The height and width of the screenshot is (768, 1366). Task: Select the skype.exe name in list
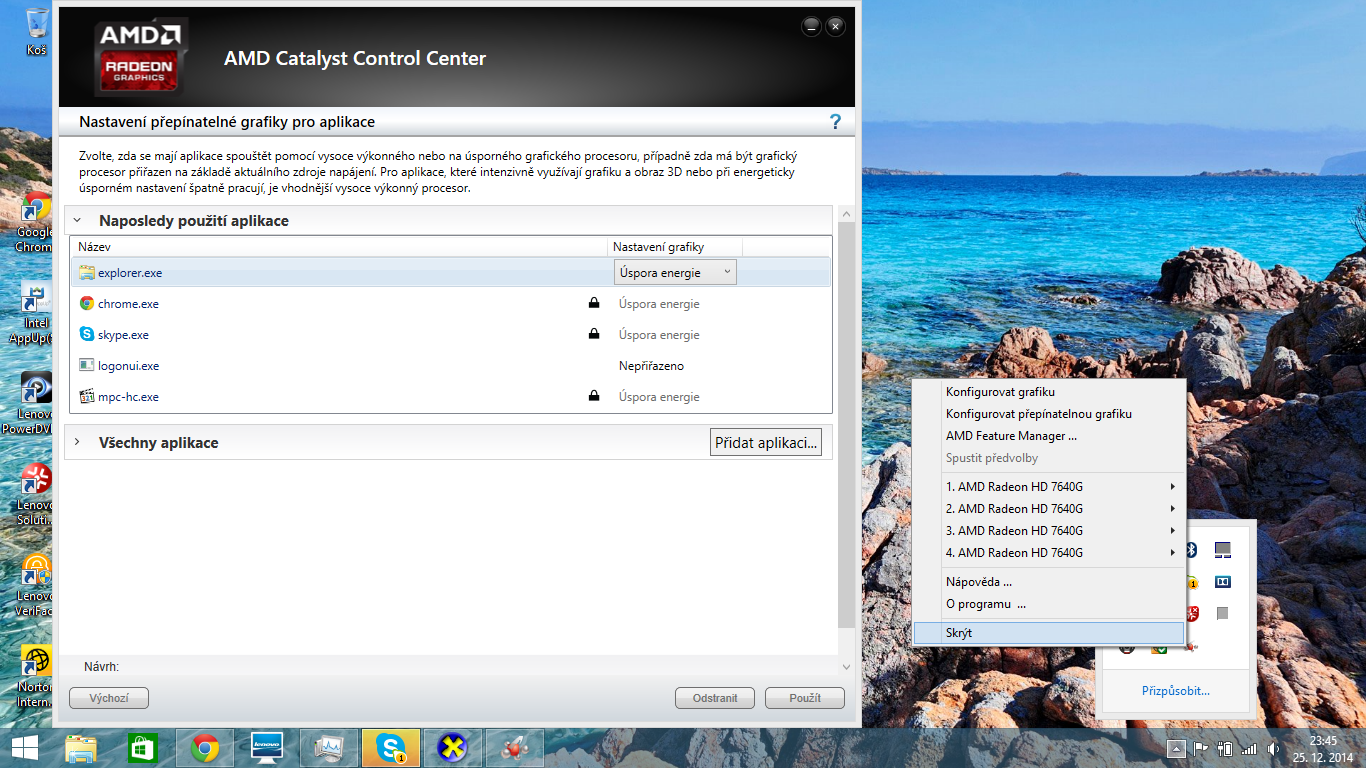[123, 335]
